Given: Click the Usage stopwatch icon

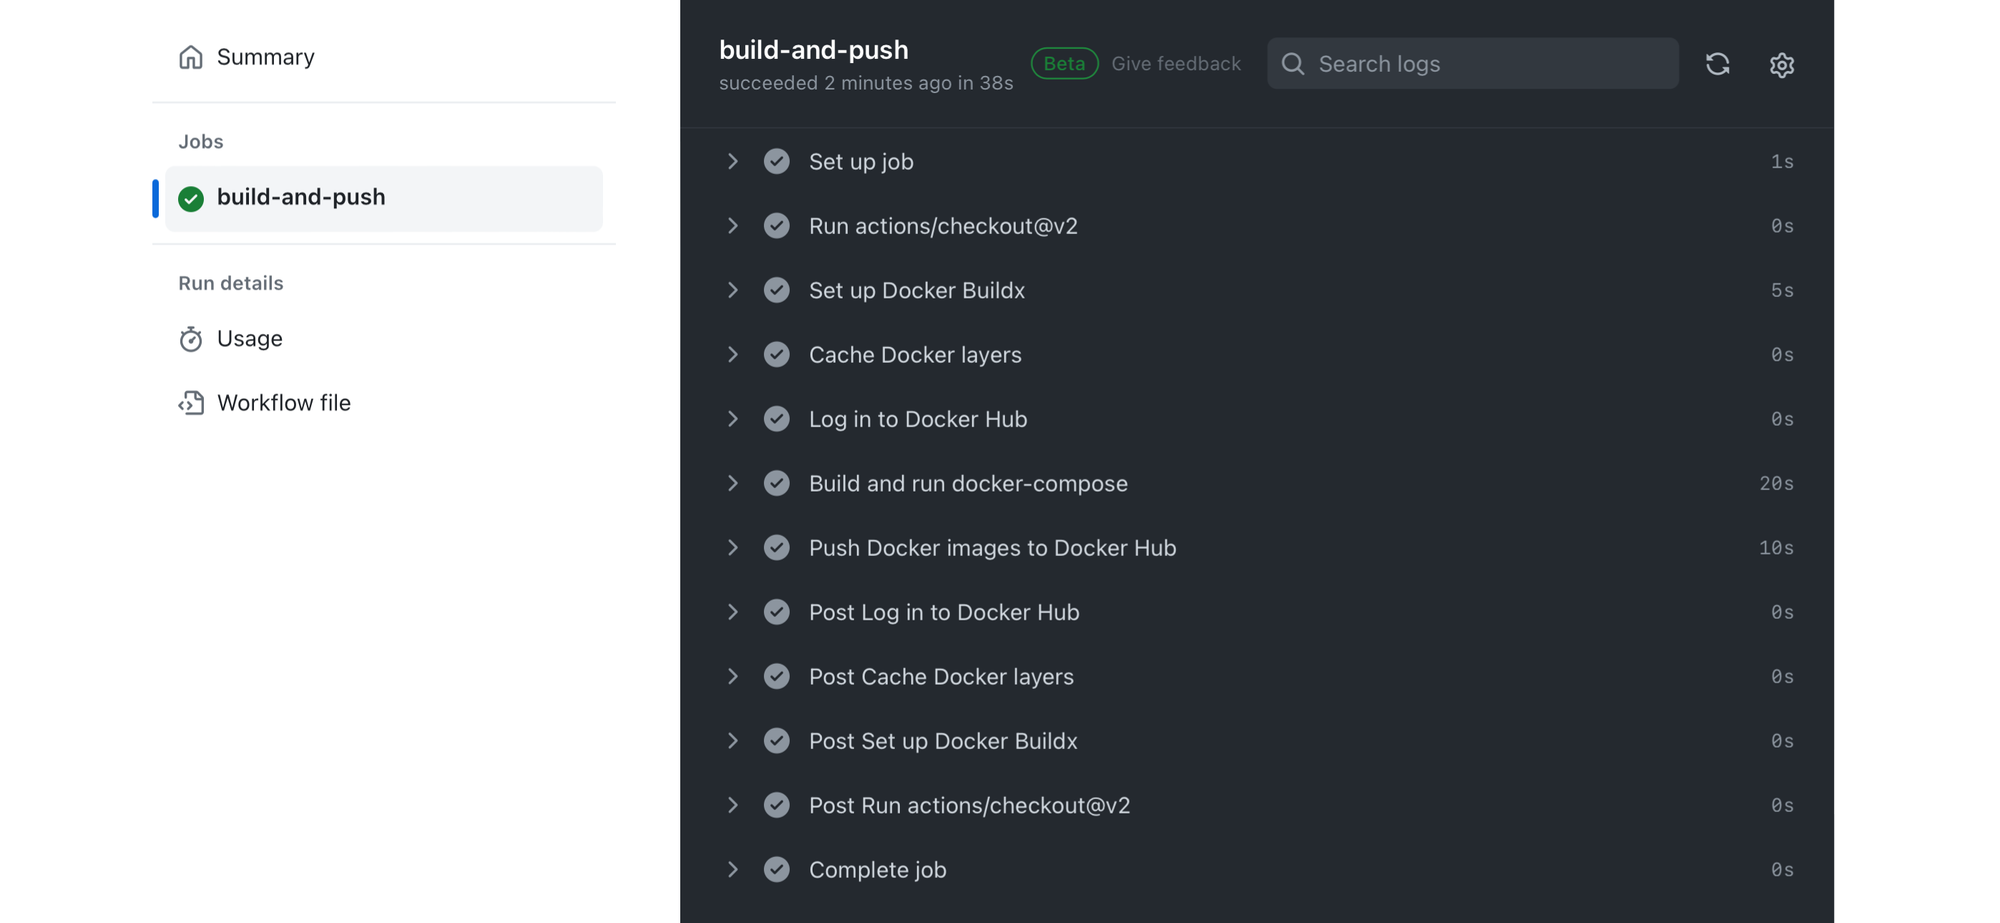Looking at the screenshot, I should pyautogui.click(x=191, y=339).
